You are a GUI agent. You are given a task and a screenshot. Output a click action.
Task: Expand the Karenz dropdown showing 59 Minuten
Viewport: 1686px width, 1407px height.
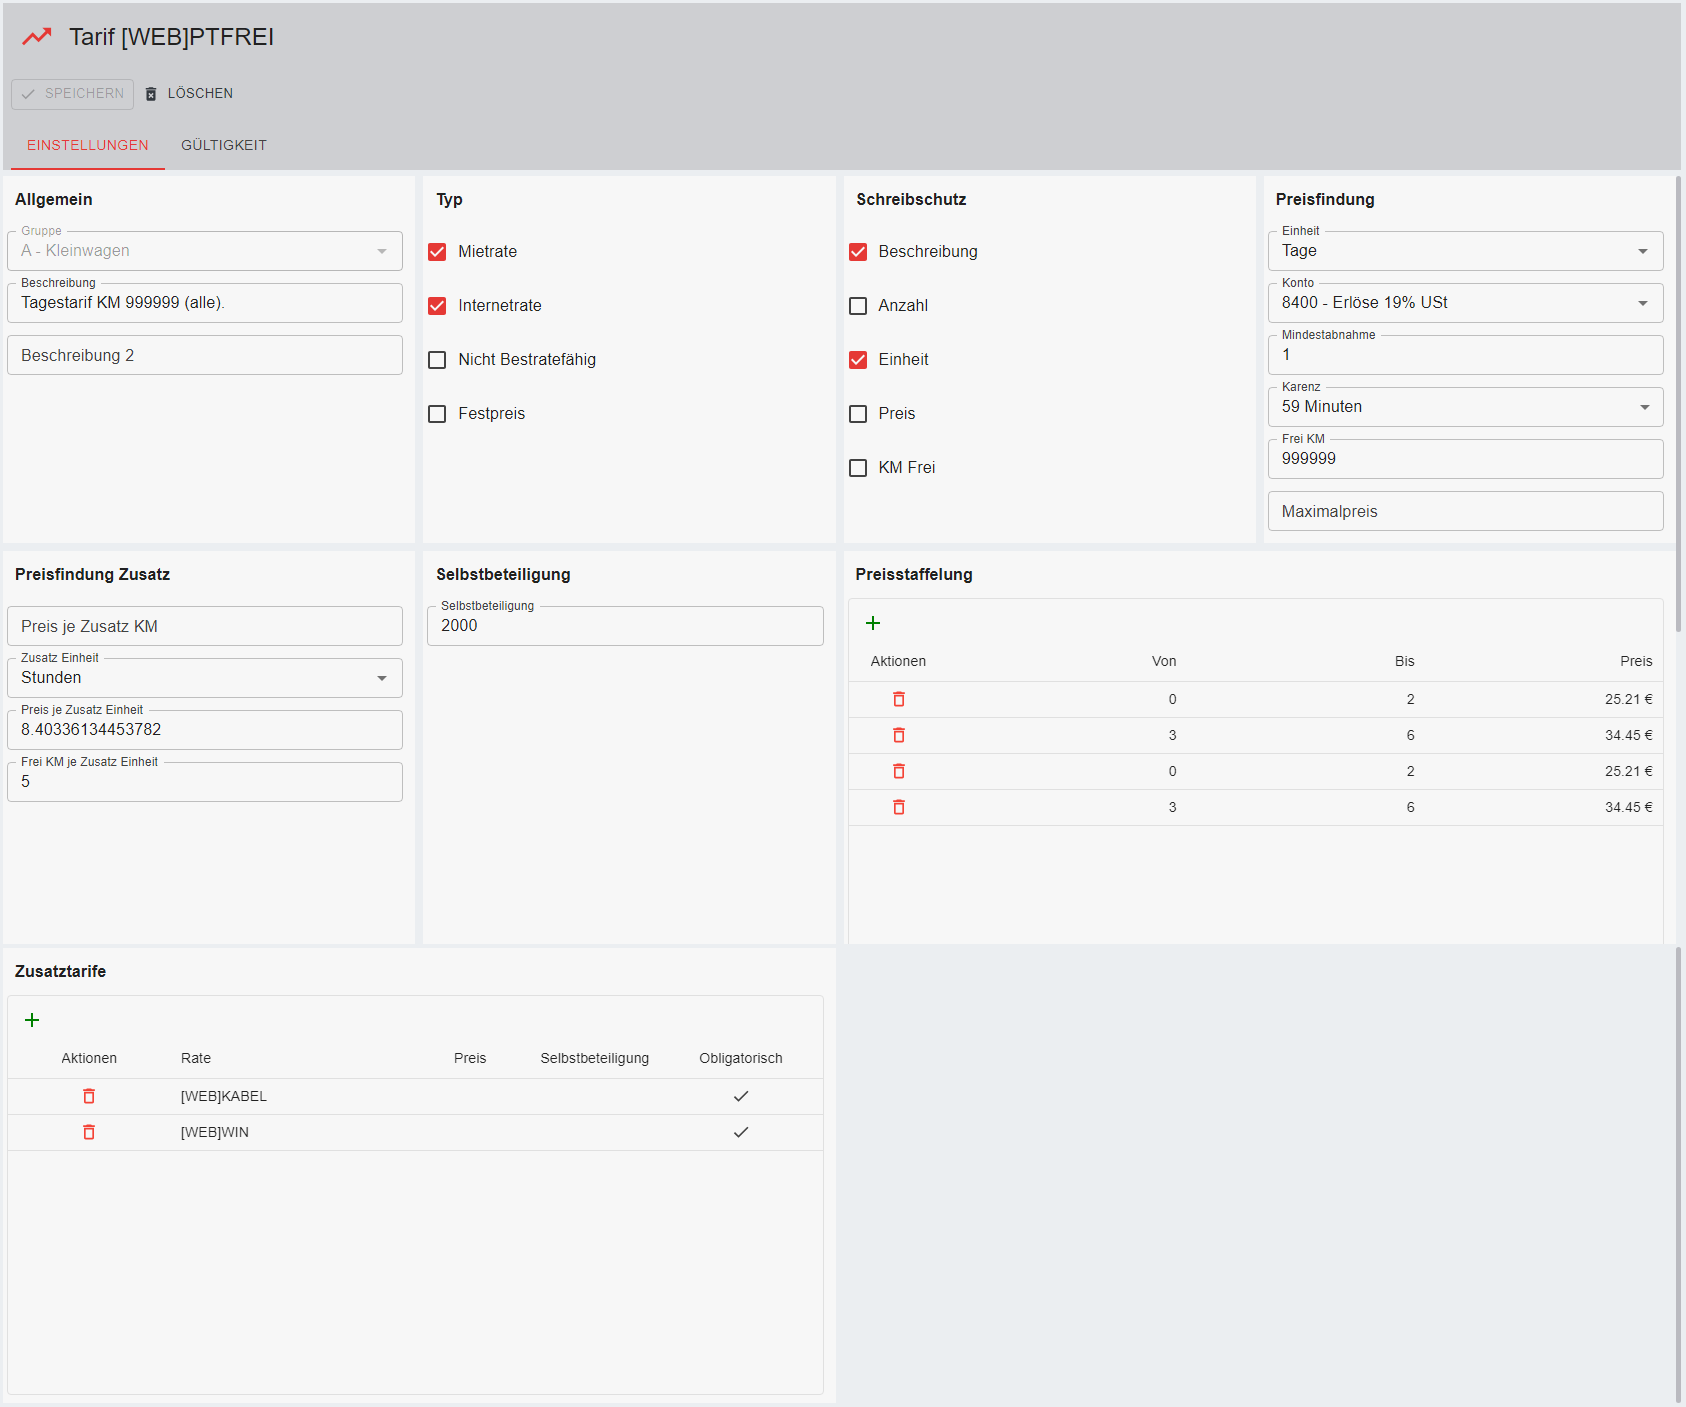click(x=1464, y=407)
